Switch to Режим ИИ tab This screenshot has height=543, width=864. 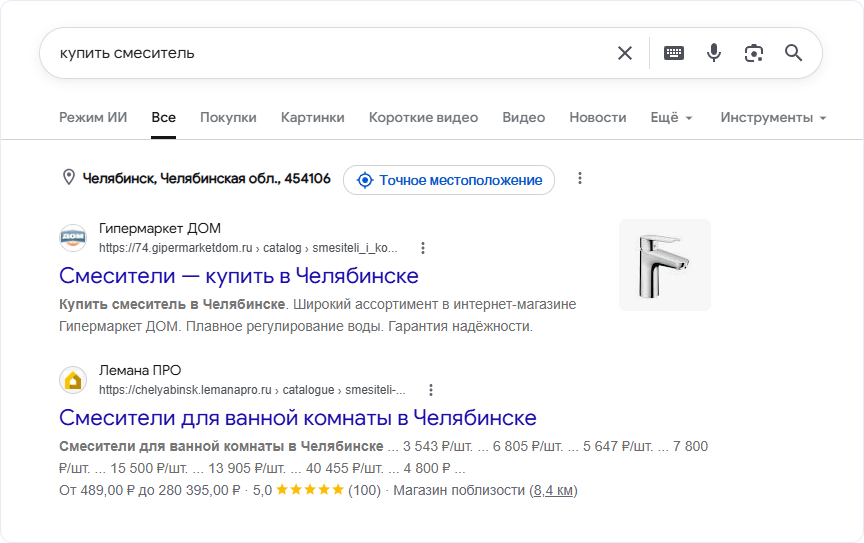(x=93, y=117)
